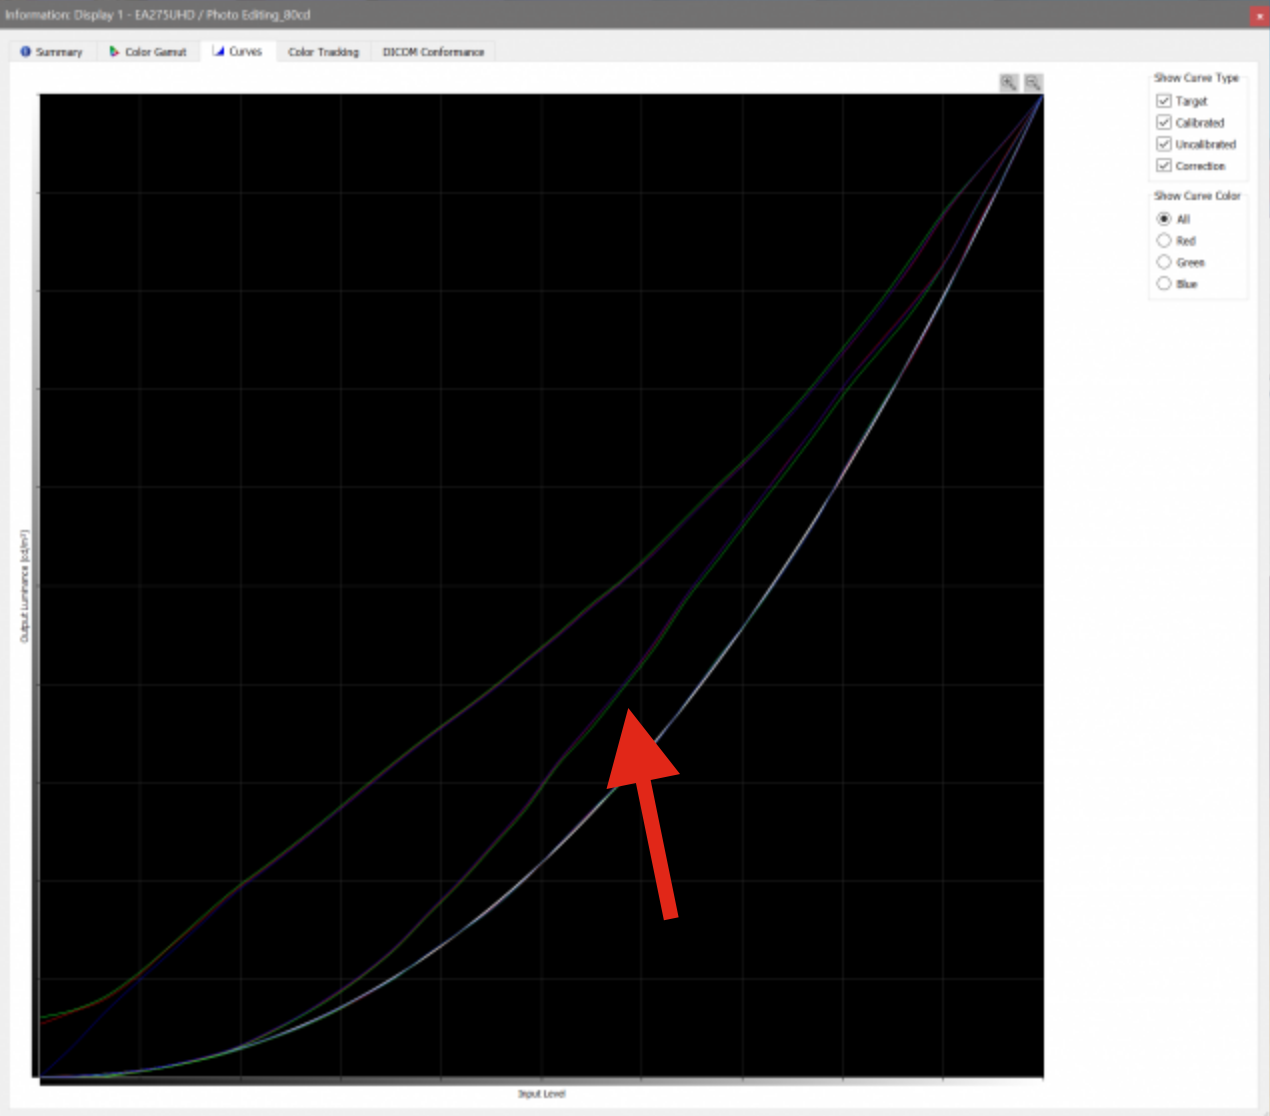
Task: Open the DICOM Conformance tab
Action: [433, 52]
